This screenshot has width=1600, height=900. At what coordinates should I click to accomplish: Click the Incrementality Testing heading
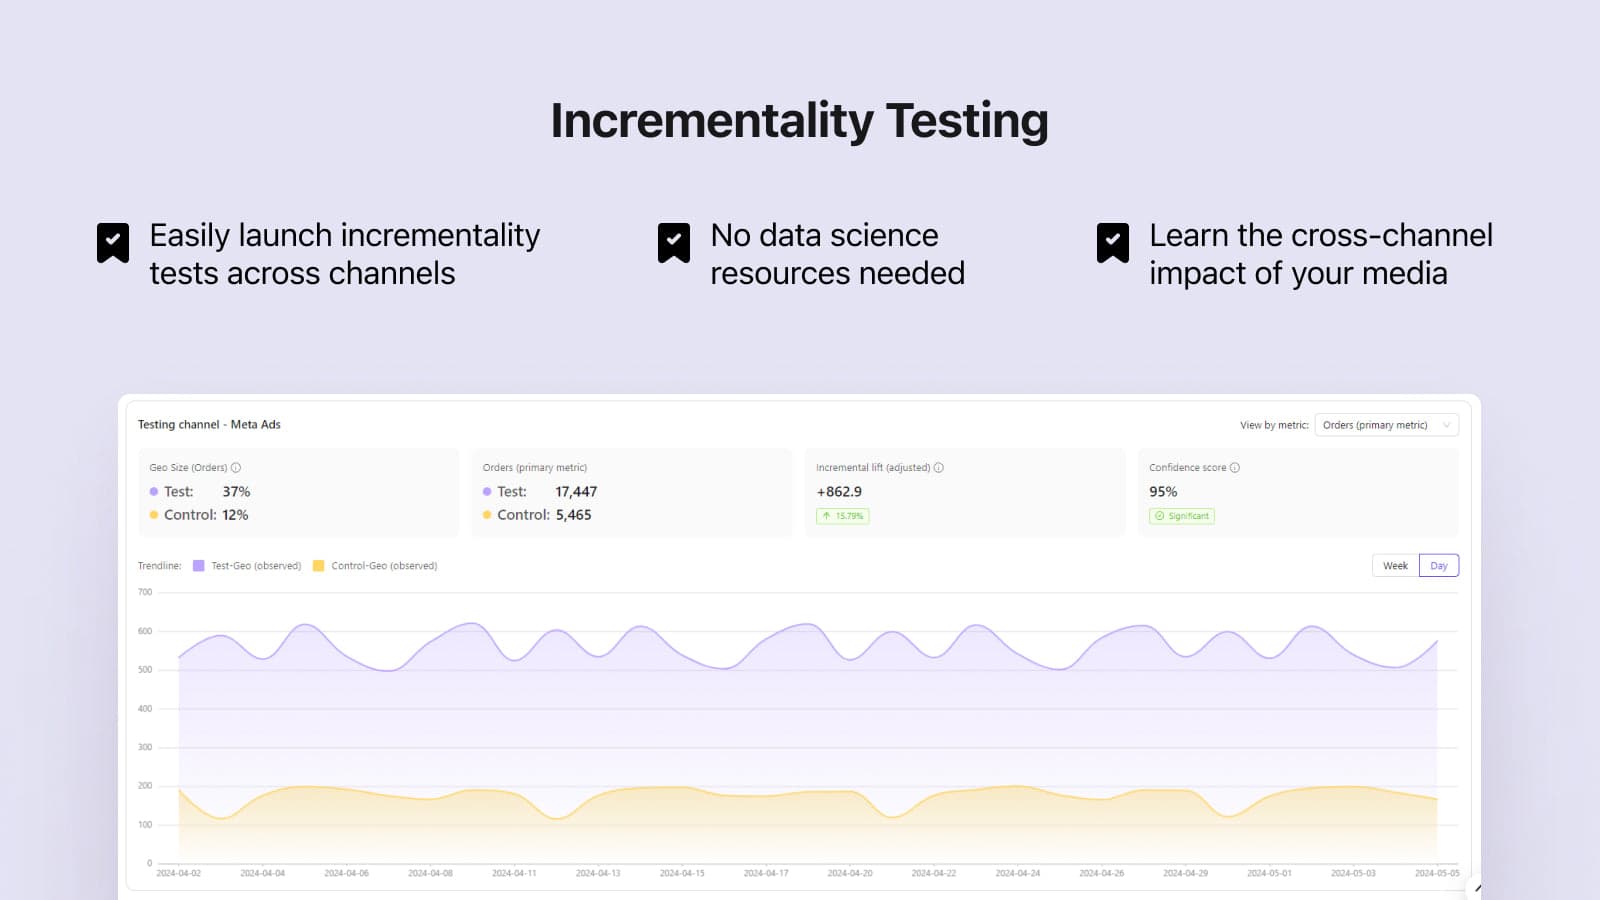[x=799, y=121]
